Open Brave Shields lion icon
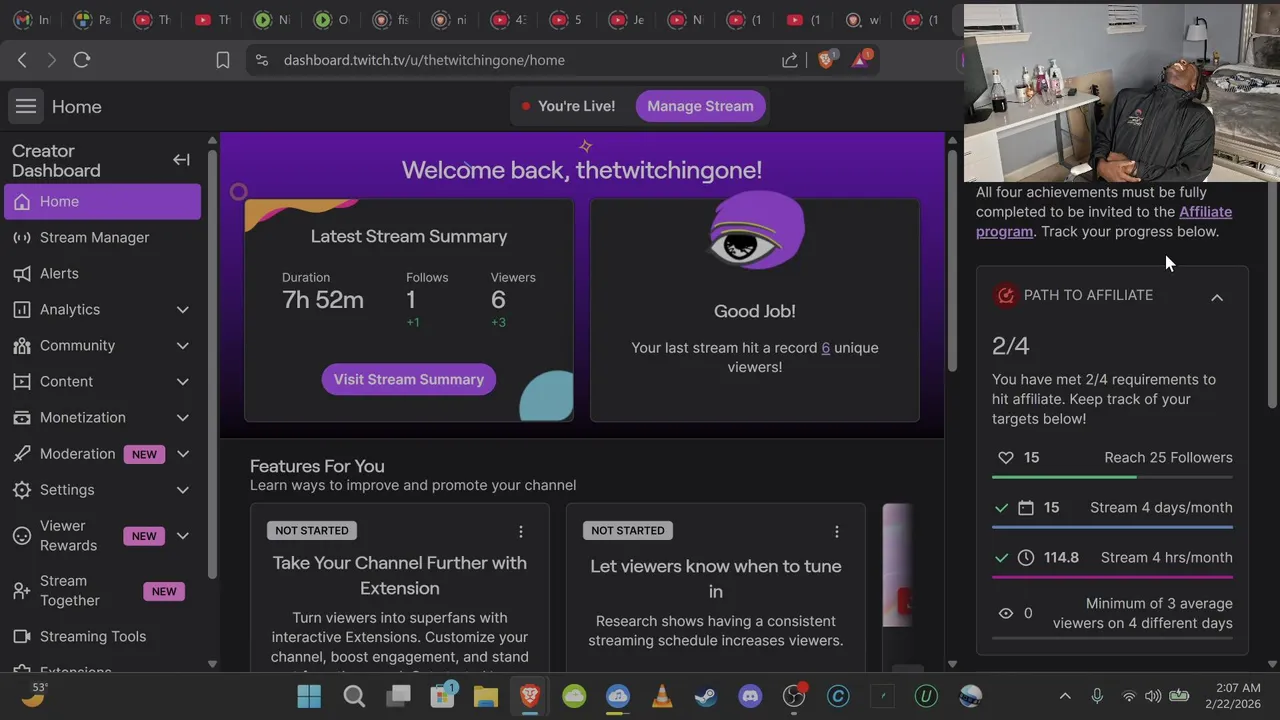1280x720 pixels. 826,60
